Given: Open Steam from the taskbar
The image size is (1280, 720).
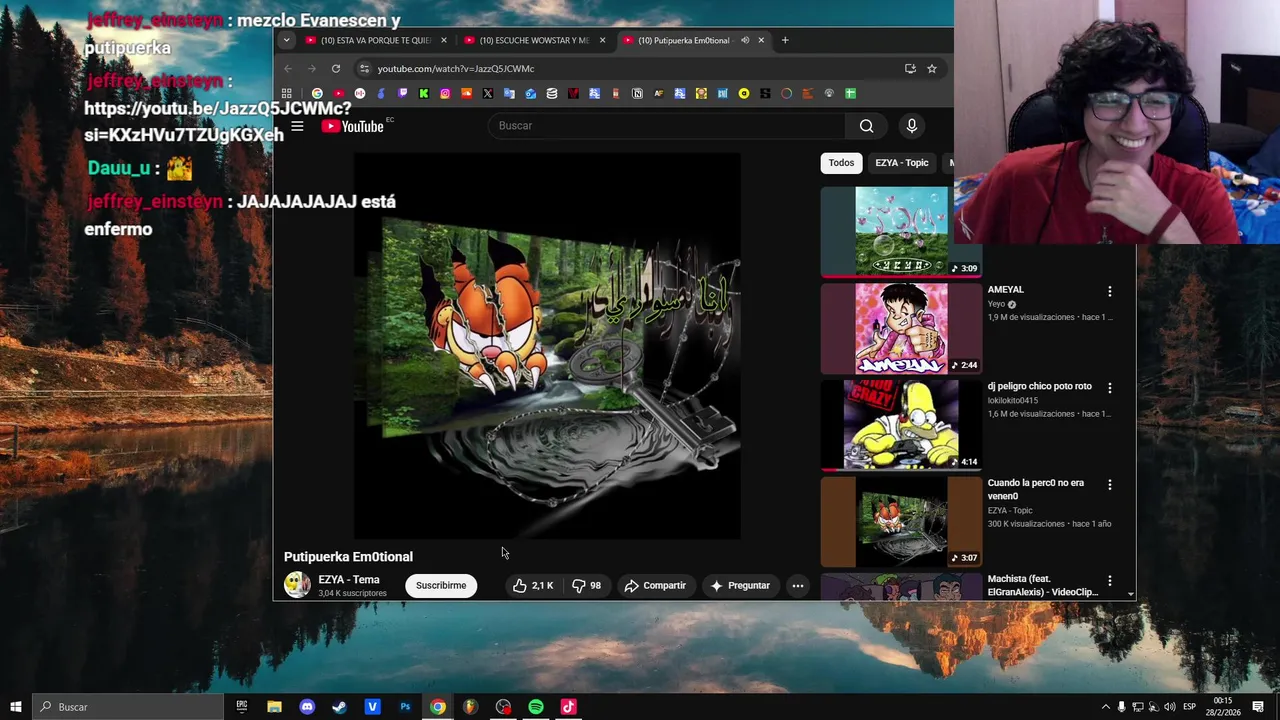Looking at the screenshot, I should coord(340,707).
